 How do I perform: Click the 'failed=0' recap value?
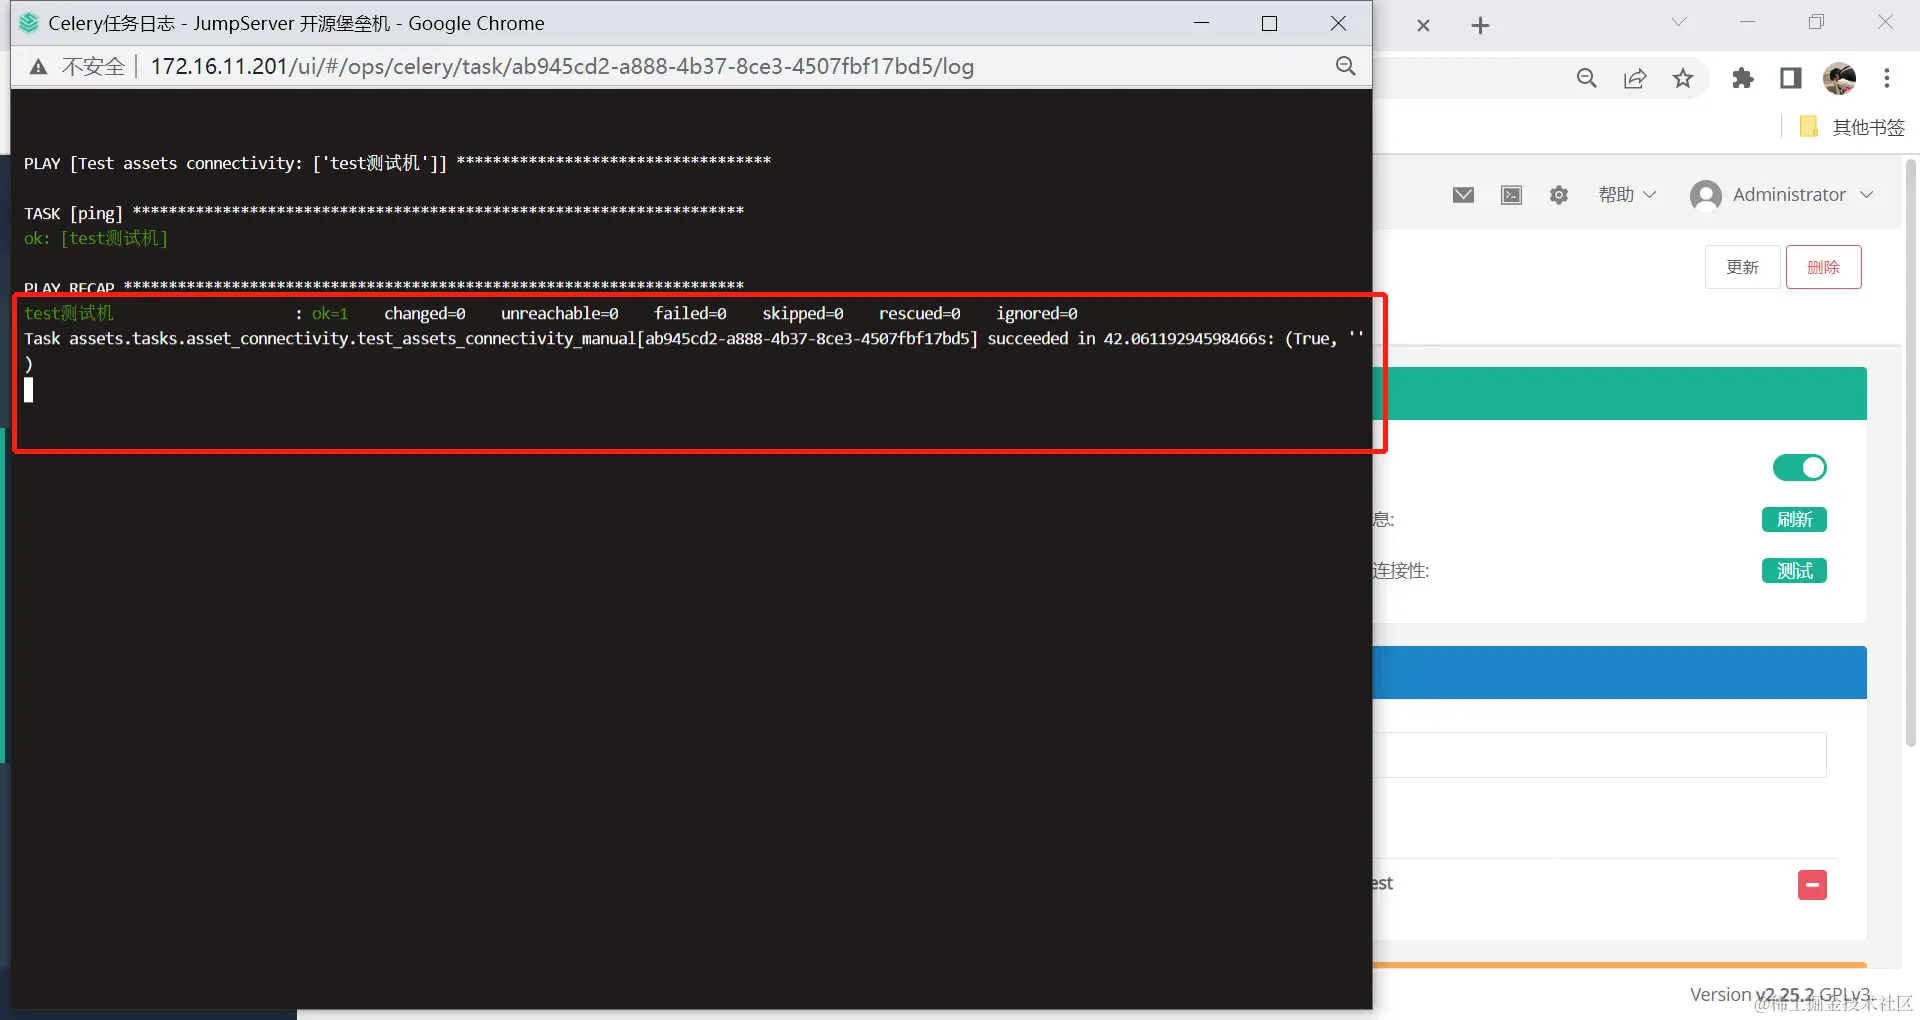[690, 314]
